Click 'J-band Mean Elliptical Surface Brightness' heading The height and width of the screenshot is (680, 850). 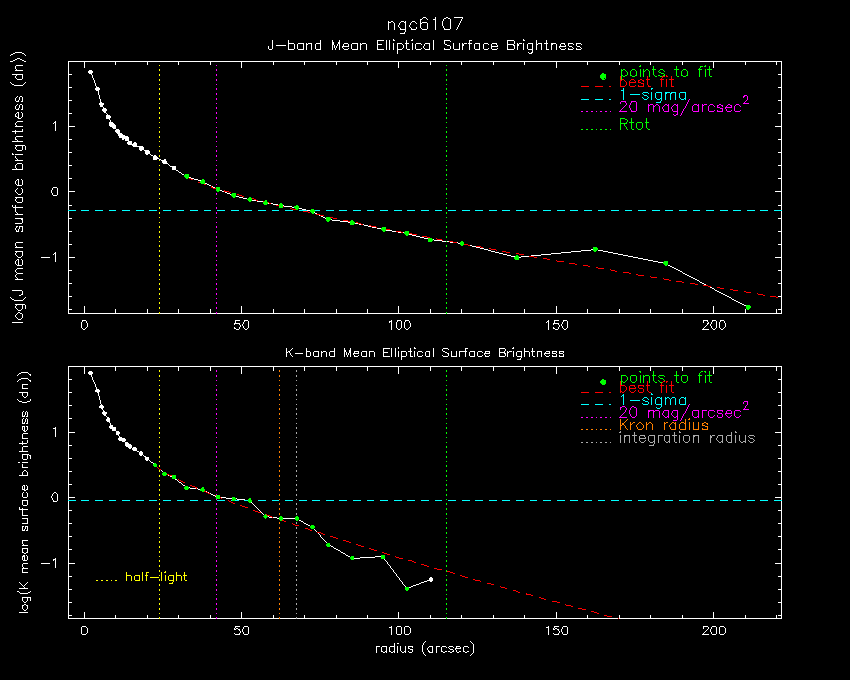coord(425,46)
